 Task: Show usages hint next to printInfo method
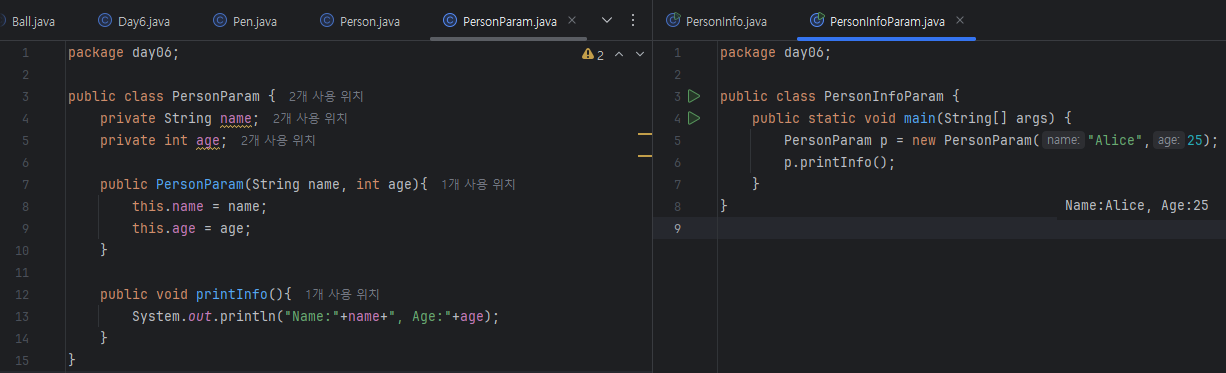343,295
